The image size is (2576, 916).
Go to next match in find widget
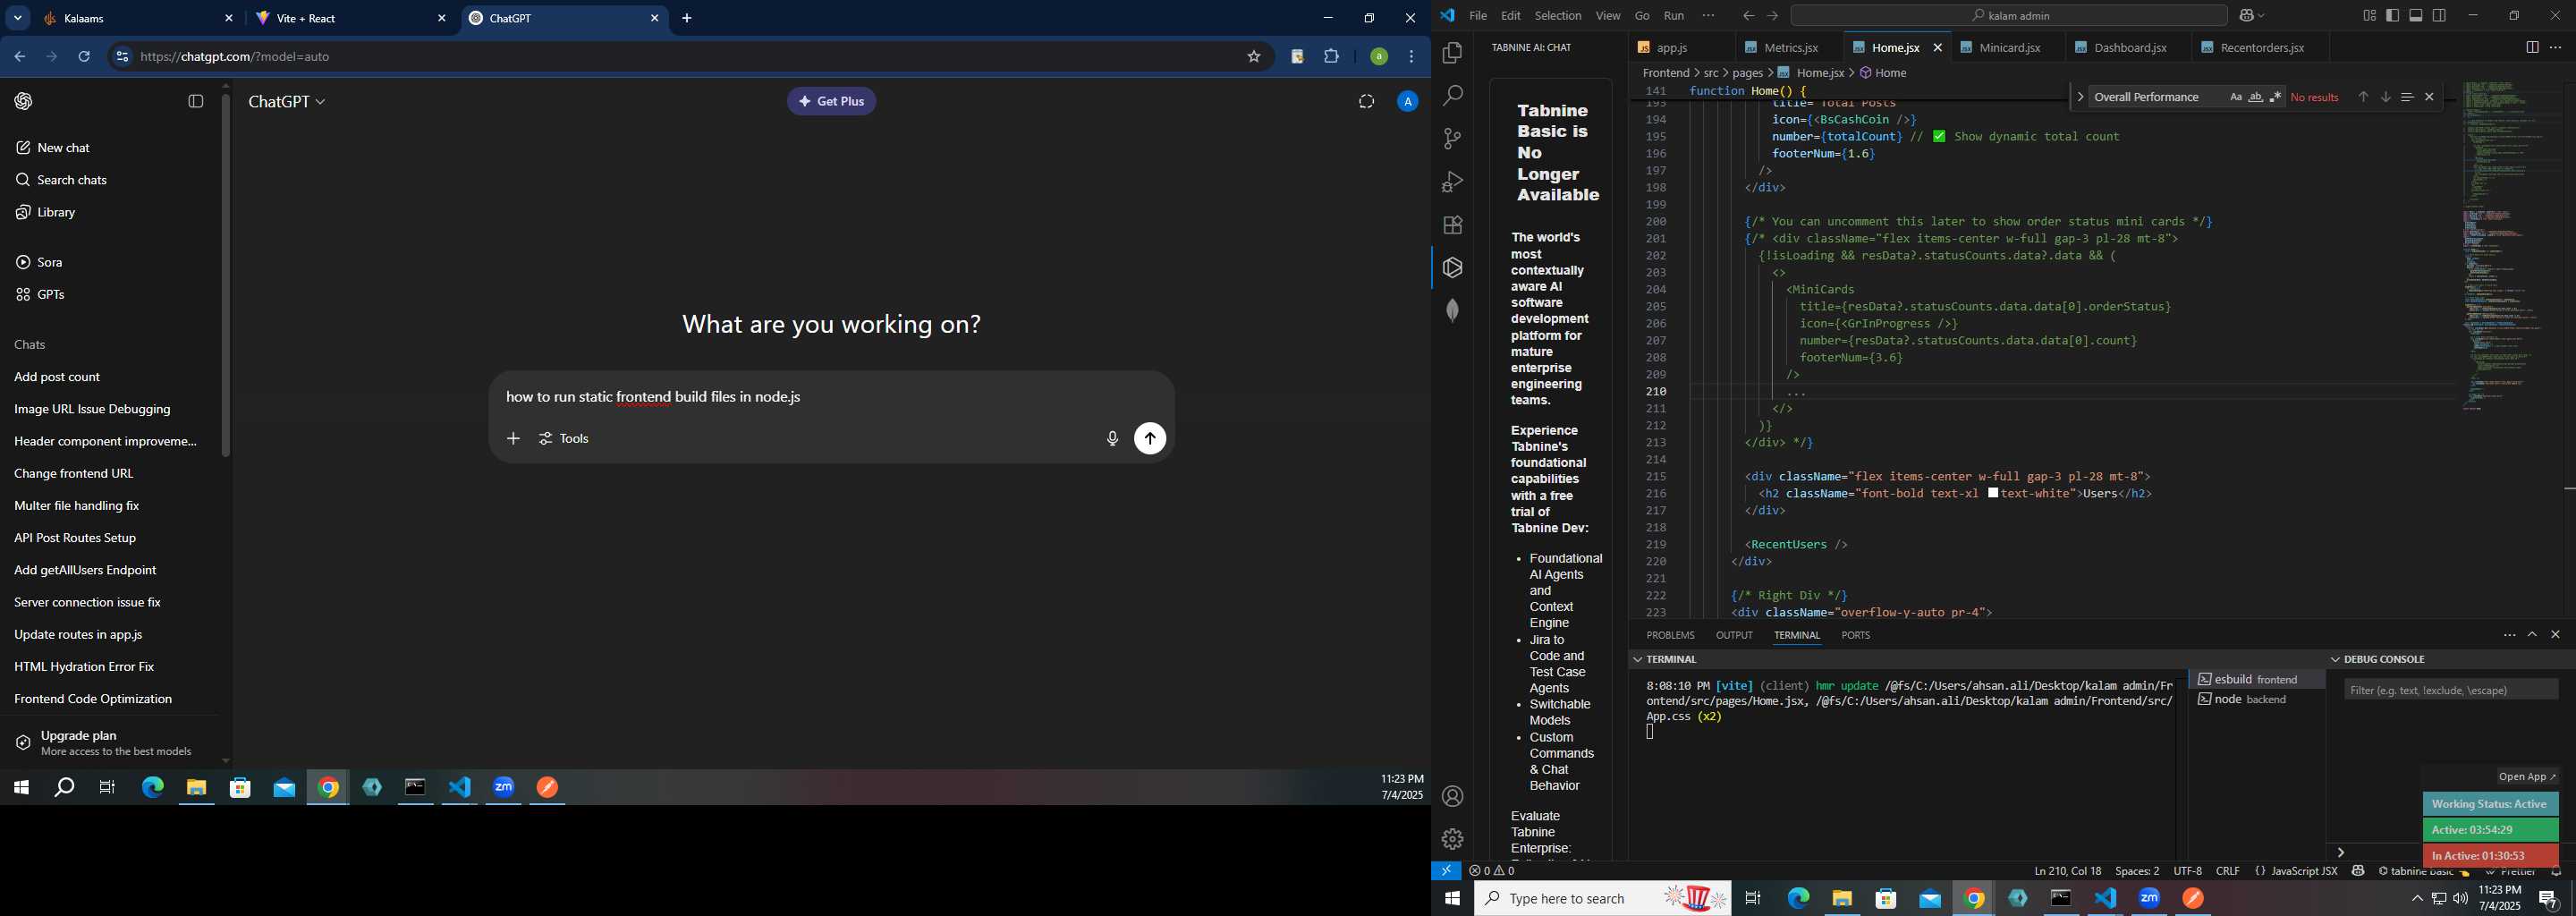(x=2385, y=97)
